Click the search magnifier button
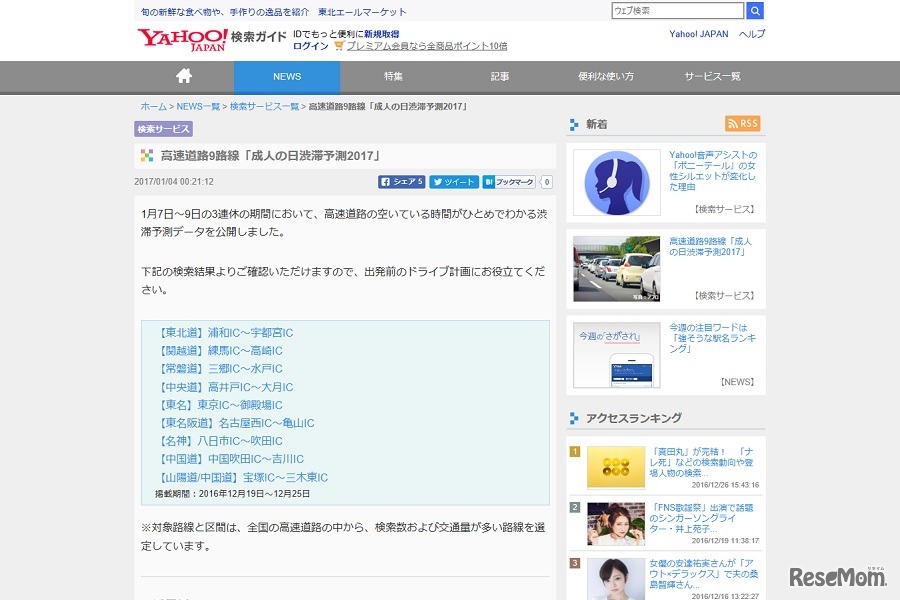Viewport: 900px width, 600px height. [755, 11]
